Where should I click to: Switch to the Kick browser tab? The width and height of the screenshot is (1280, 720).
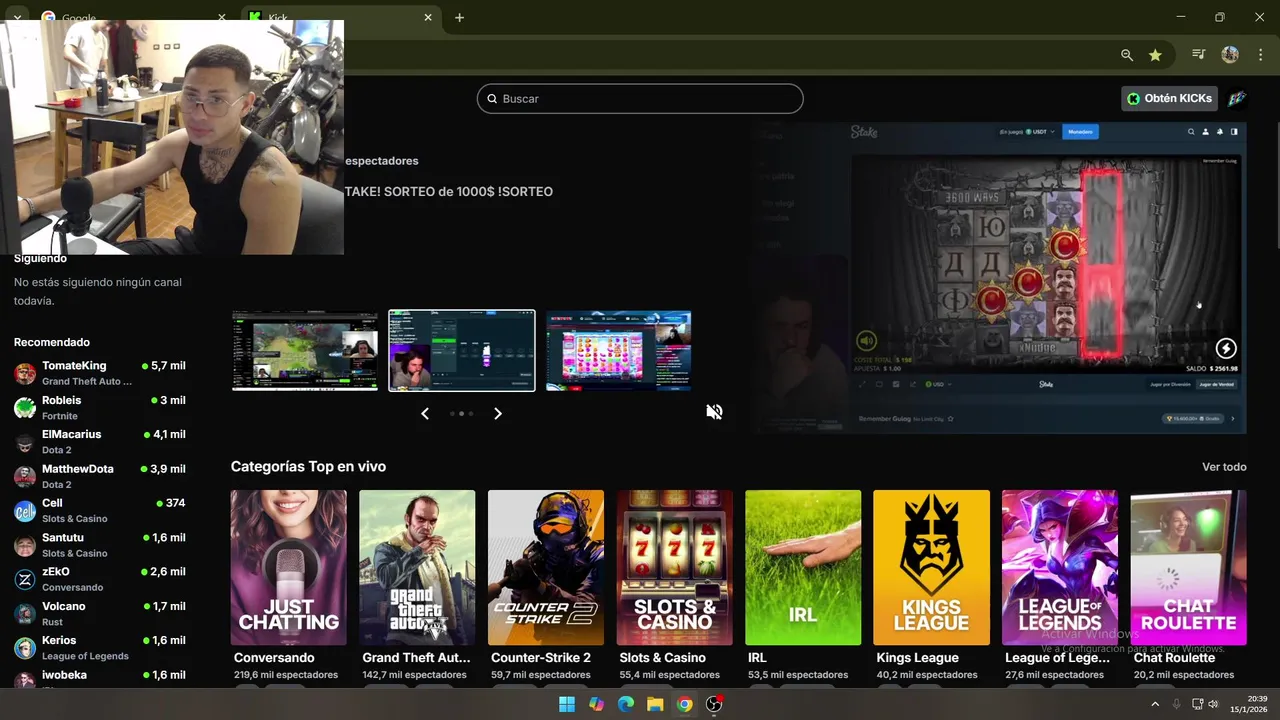340,18
